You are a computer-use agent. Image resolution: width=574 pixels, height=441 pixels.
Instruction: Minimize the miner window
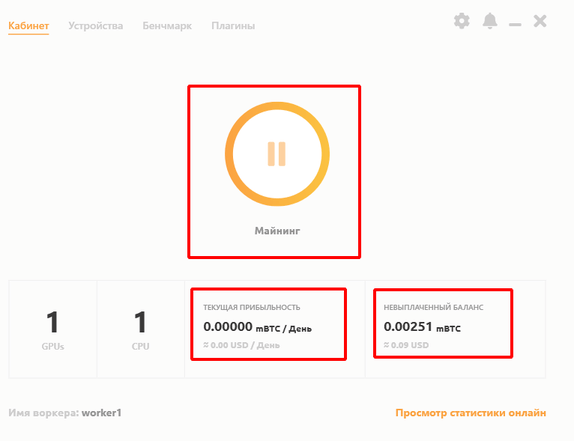point(515,25)
